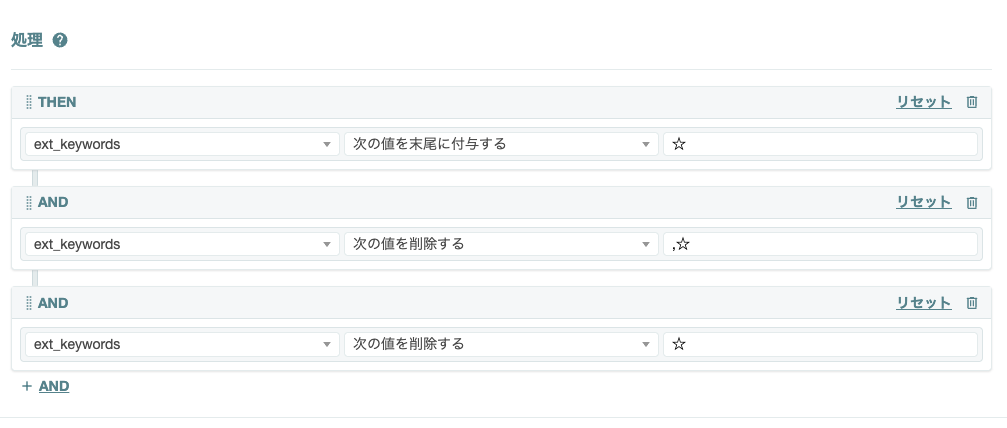The image size is (1007, 428).
Task: Click リセット link in first AND block
Action: tap(924, 202)
